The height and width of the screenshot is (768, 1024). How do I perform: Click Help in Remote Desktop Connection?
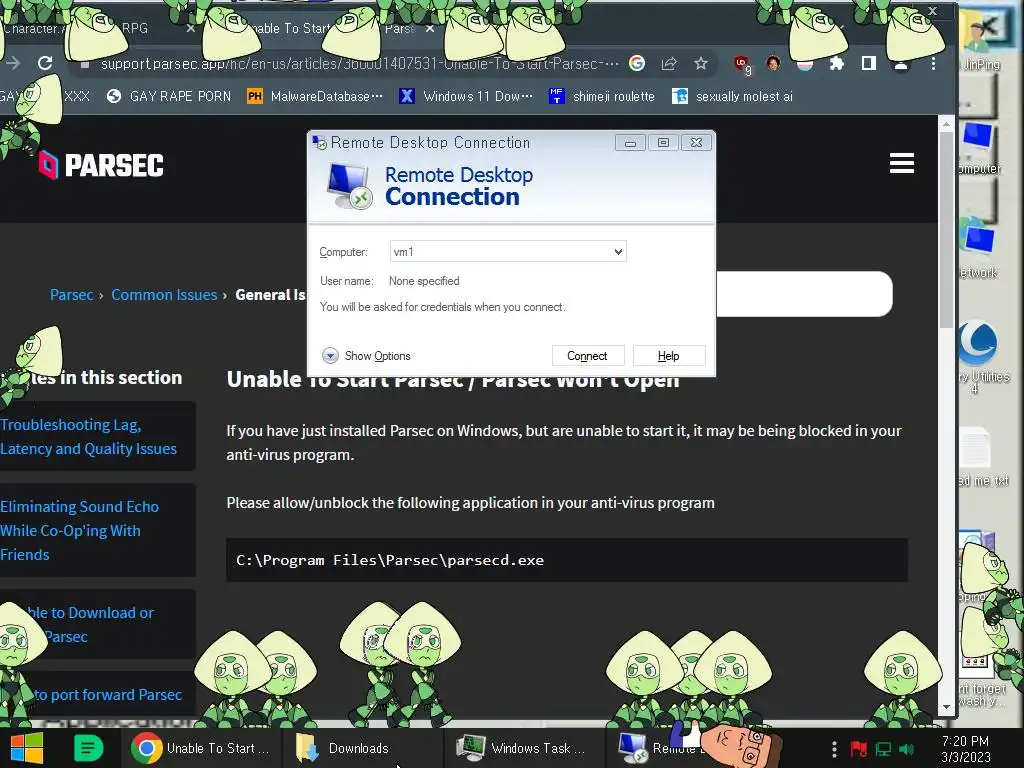pyautogui.click(x=669, y=356)
